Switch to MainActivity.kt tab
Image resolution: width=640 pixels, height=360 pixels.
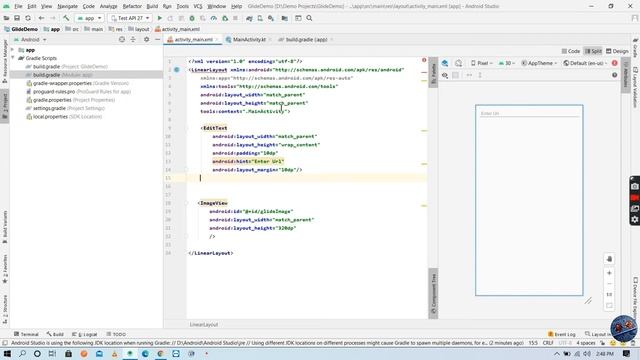click(x=249, y=40)
